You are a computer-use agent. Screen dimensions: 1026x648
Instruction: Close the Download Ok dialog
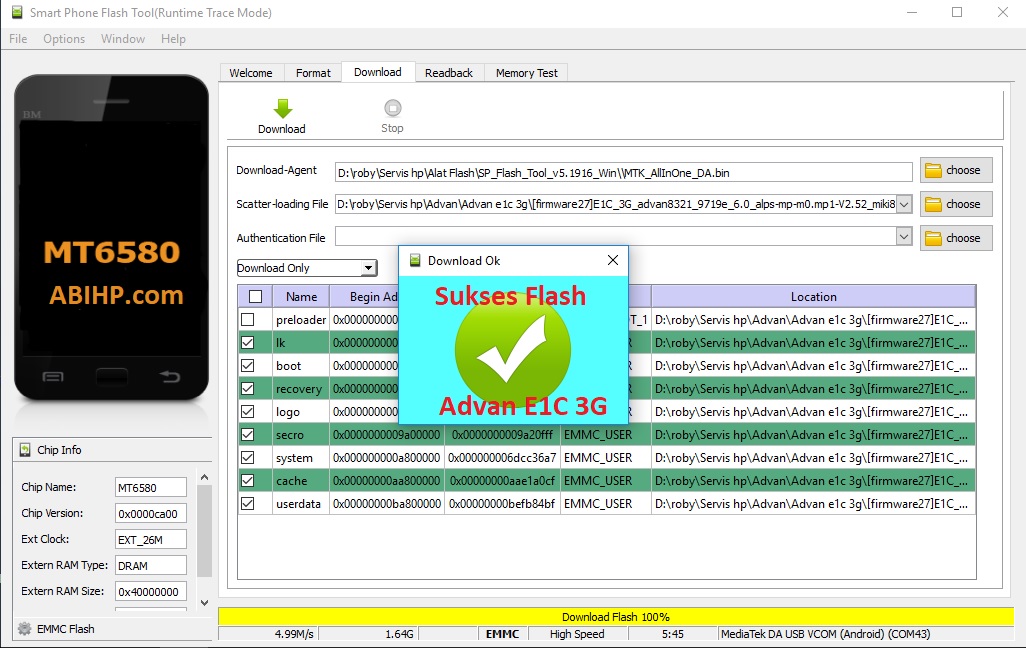tap(613, 260)
